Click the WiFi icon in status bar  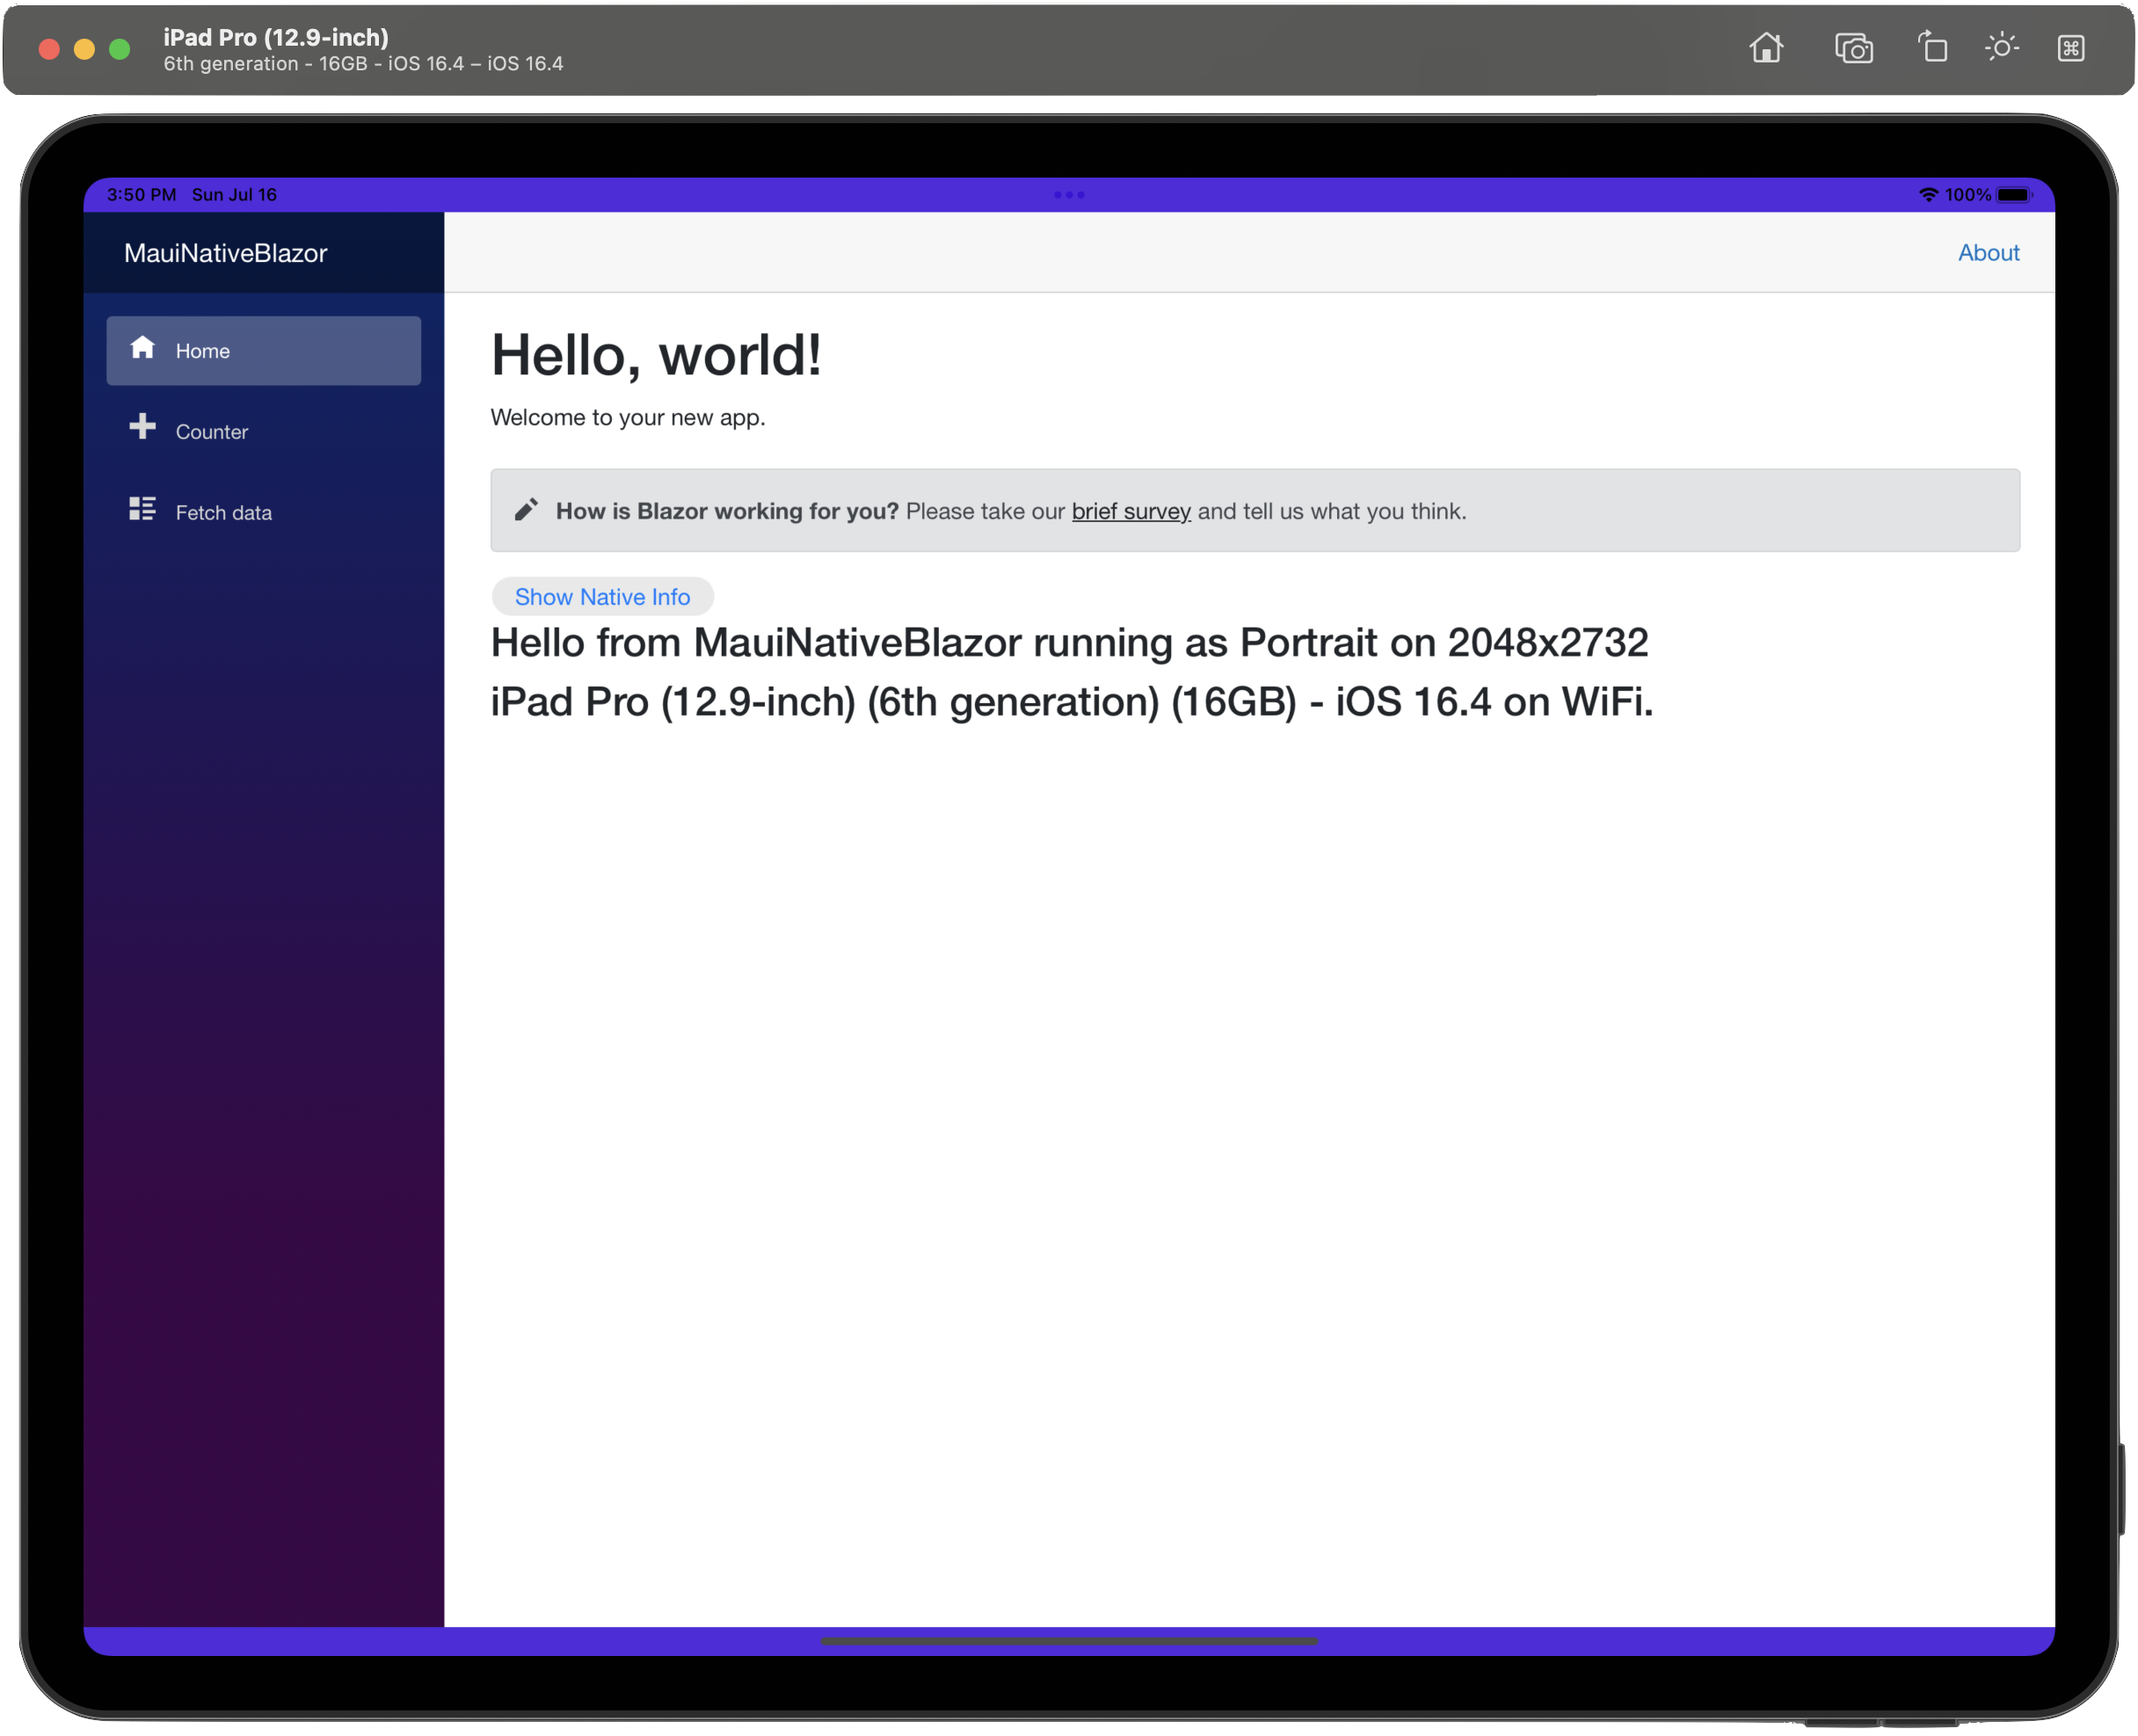pos(1927,194)
